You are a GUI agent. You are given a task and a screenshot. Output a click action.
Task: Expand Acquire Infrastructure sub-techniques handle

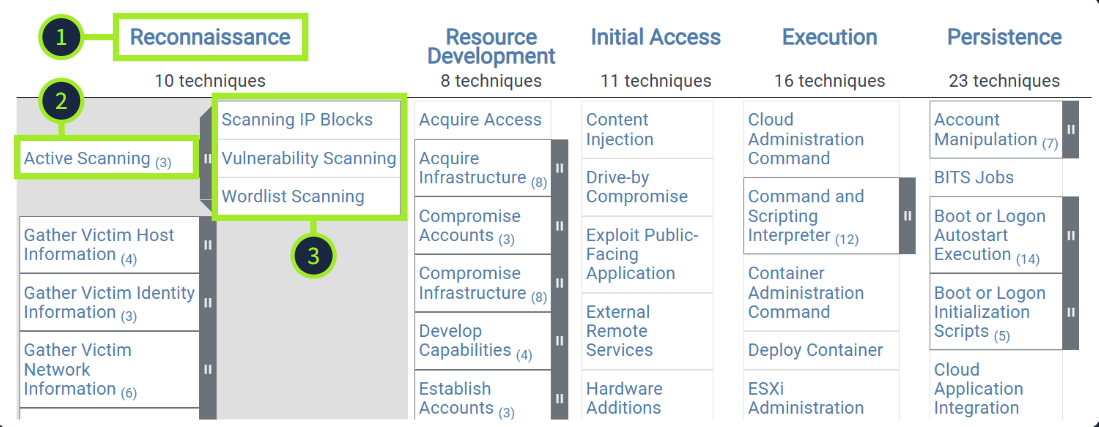click(559, 168)
